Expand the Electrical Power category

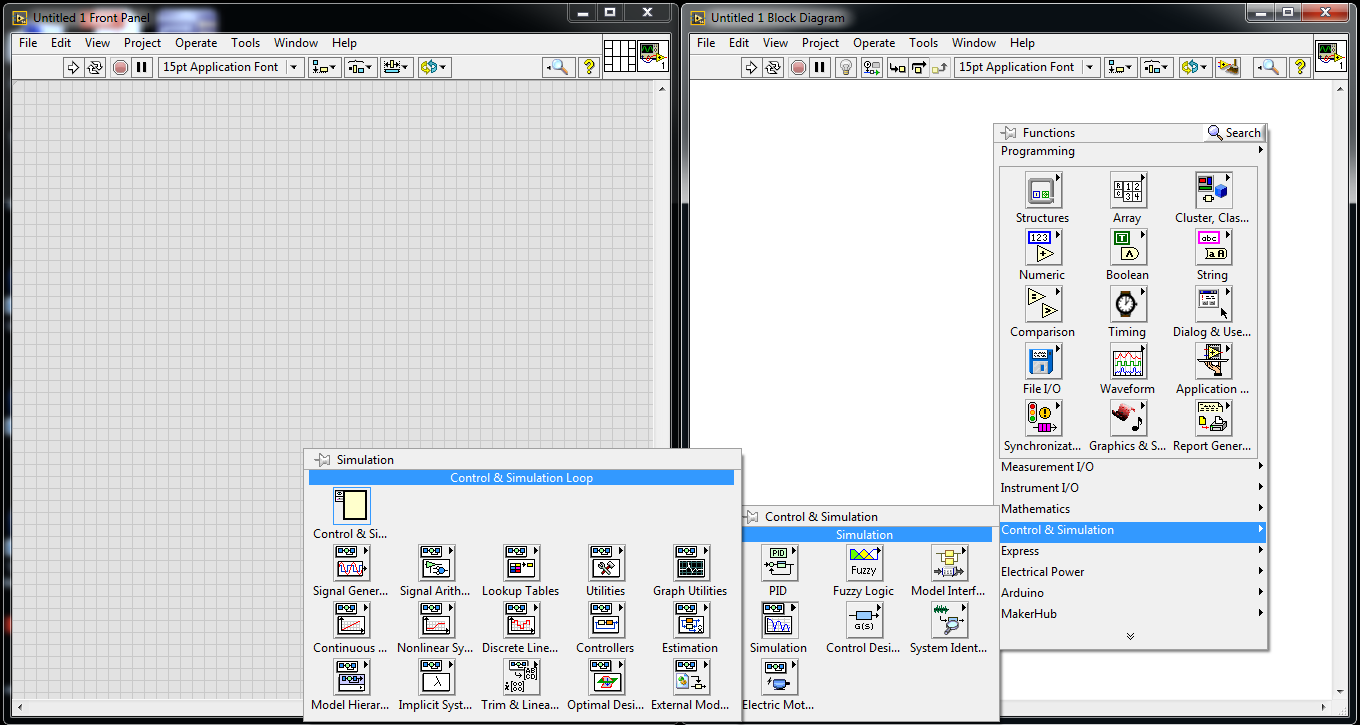pos(1132,572)
